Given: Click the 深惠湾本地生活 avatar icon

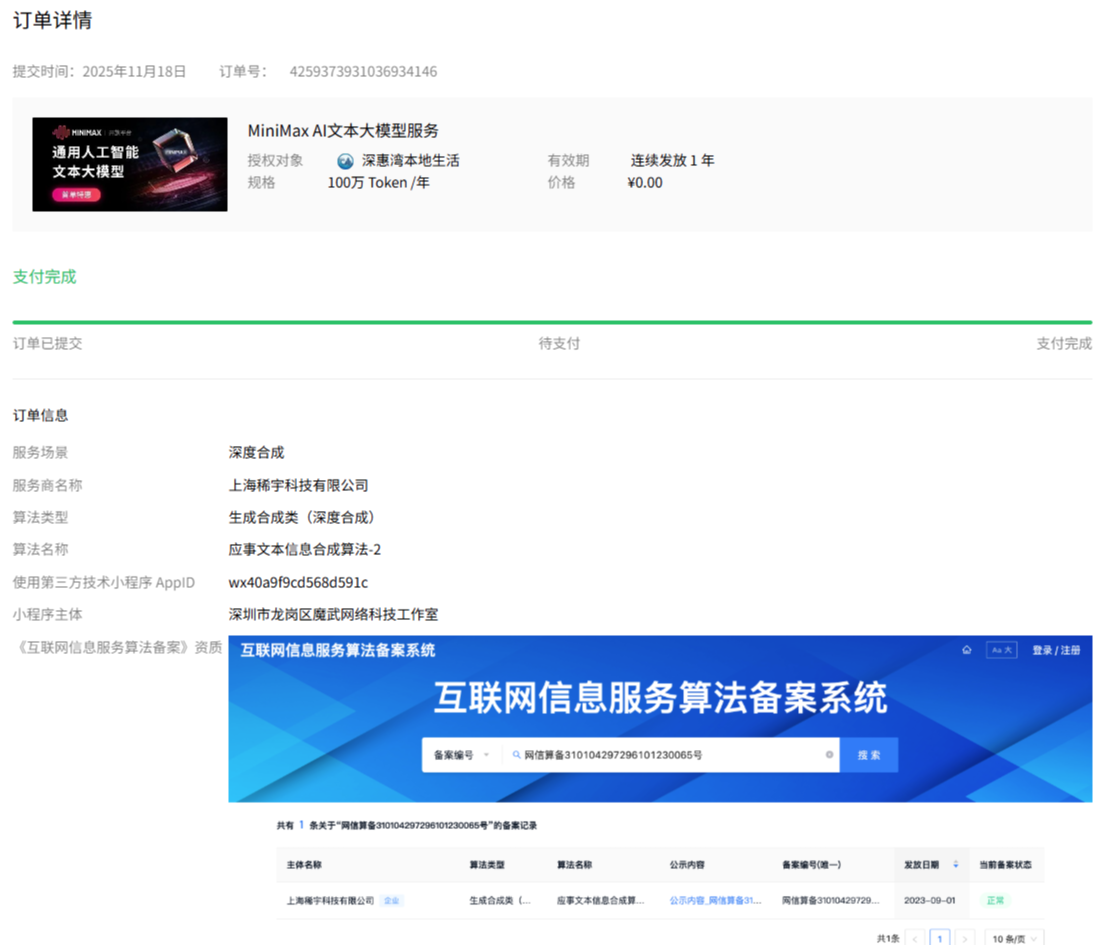Looking at the screenshot, I should [346, 161].
